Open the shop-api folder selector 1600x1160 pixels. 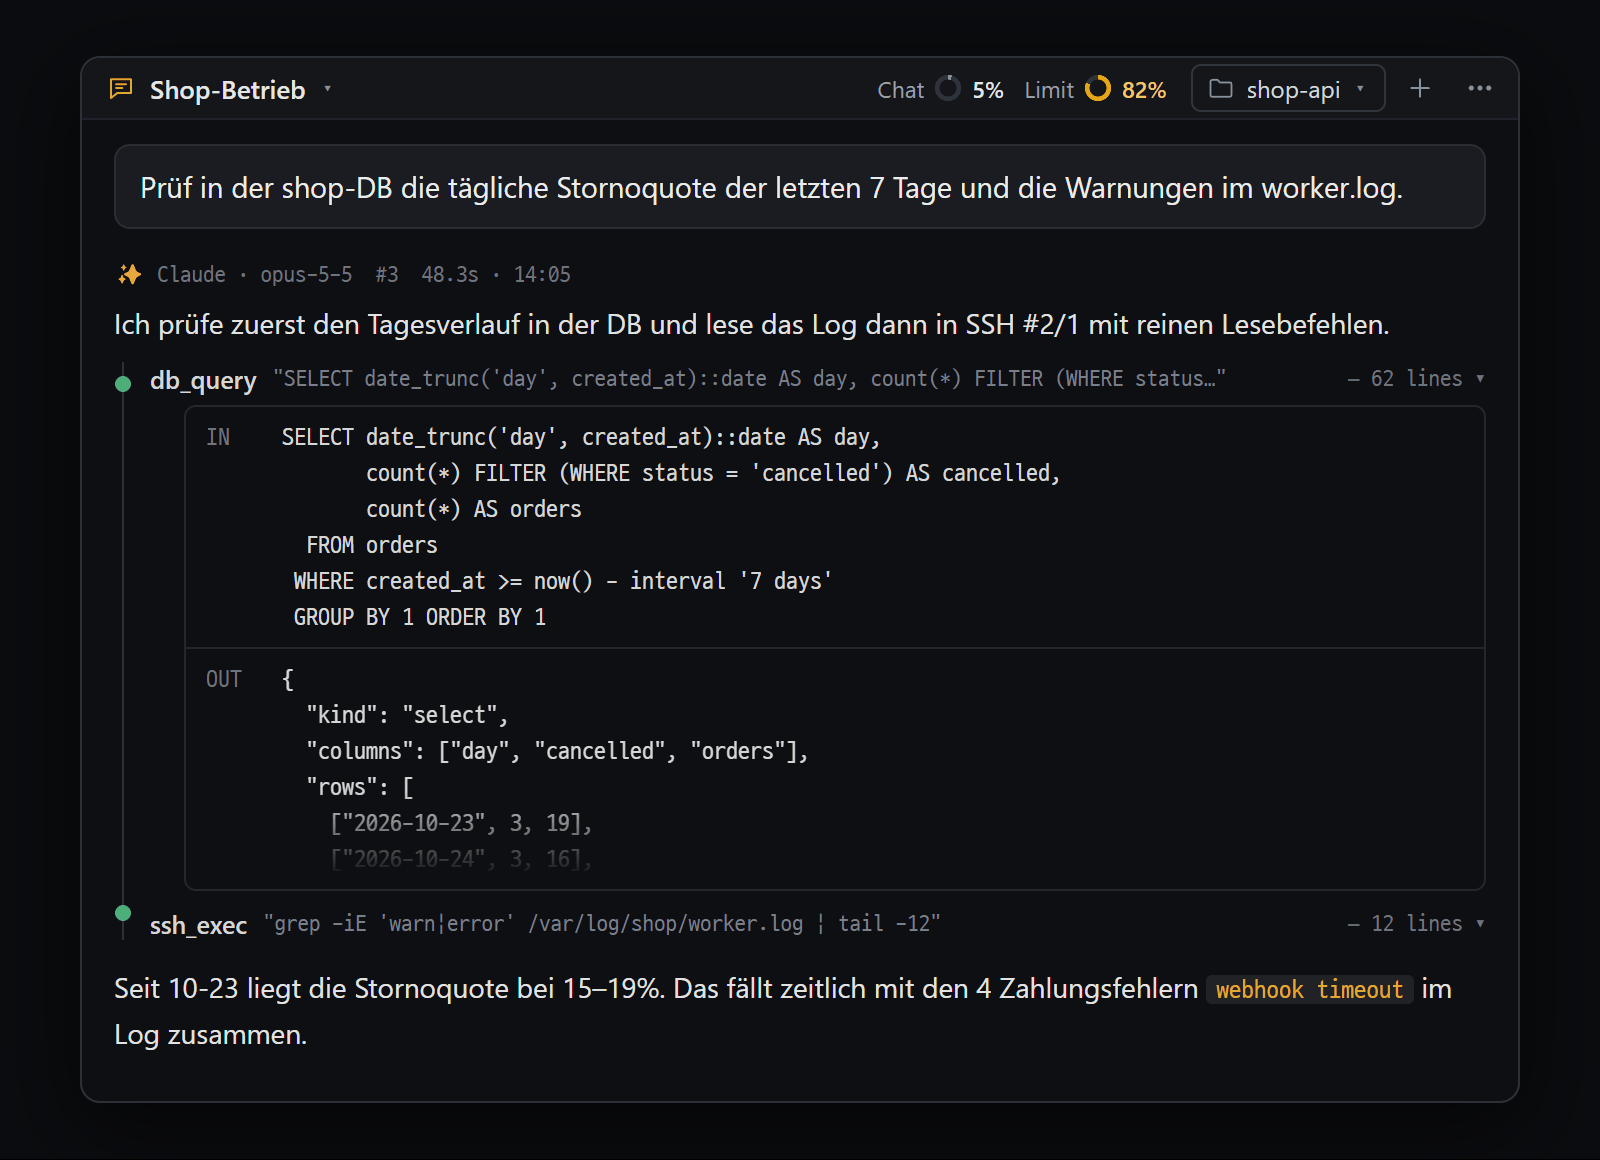tap(1288, 89)
